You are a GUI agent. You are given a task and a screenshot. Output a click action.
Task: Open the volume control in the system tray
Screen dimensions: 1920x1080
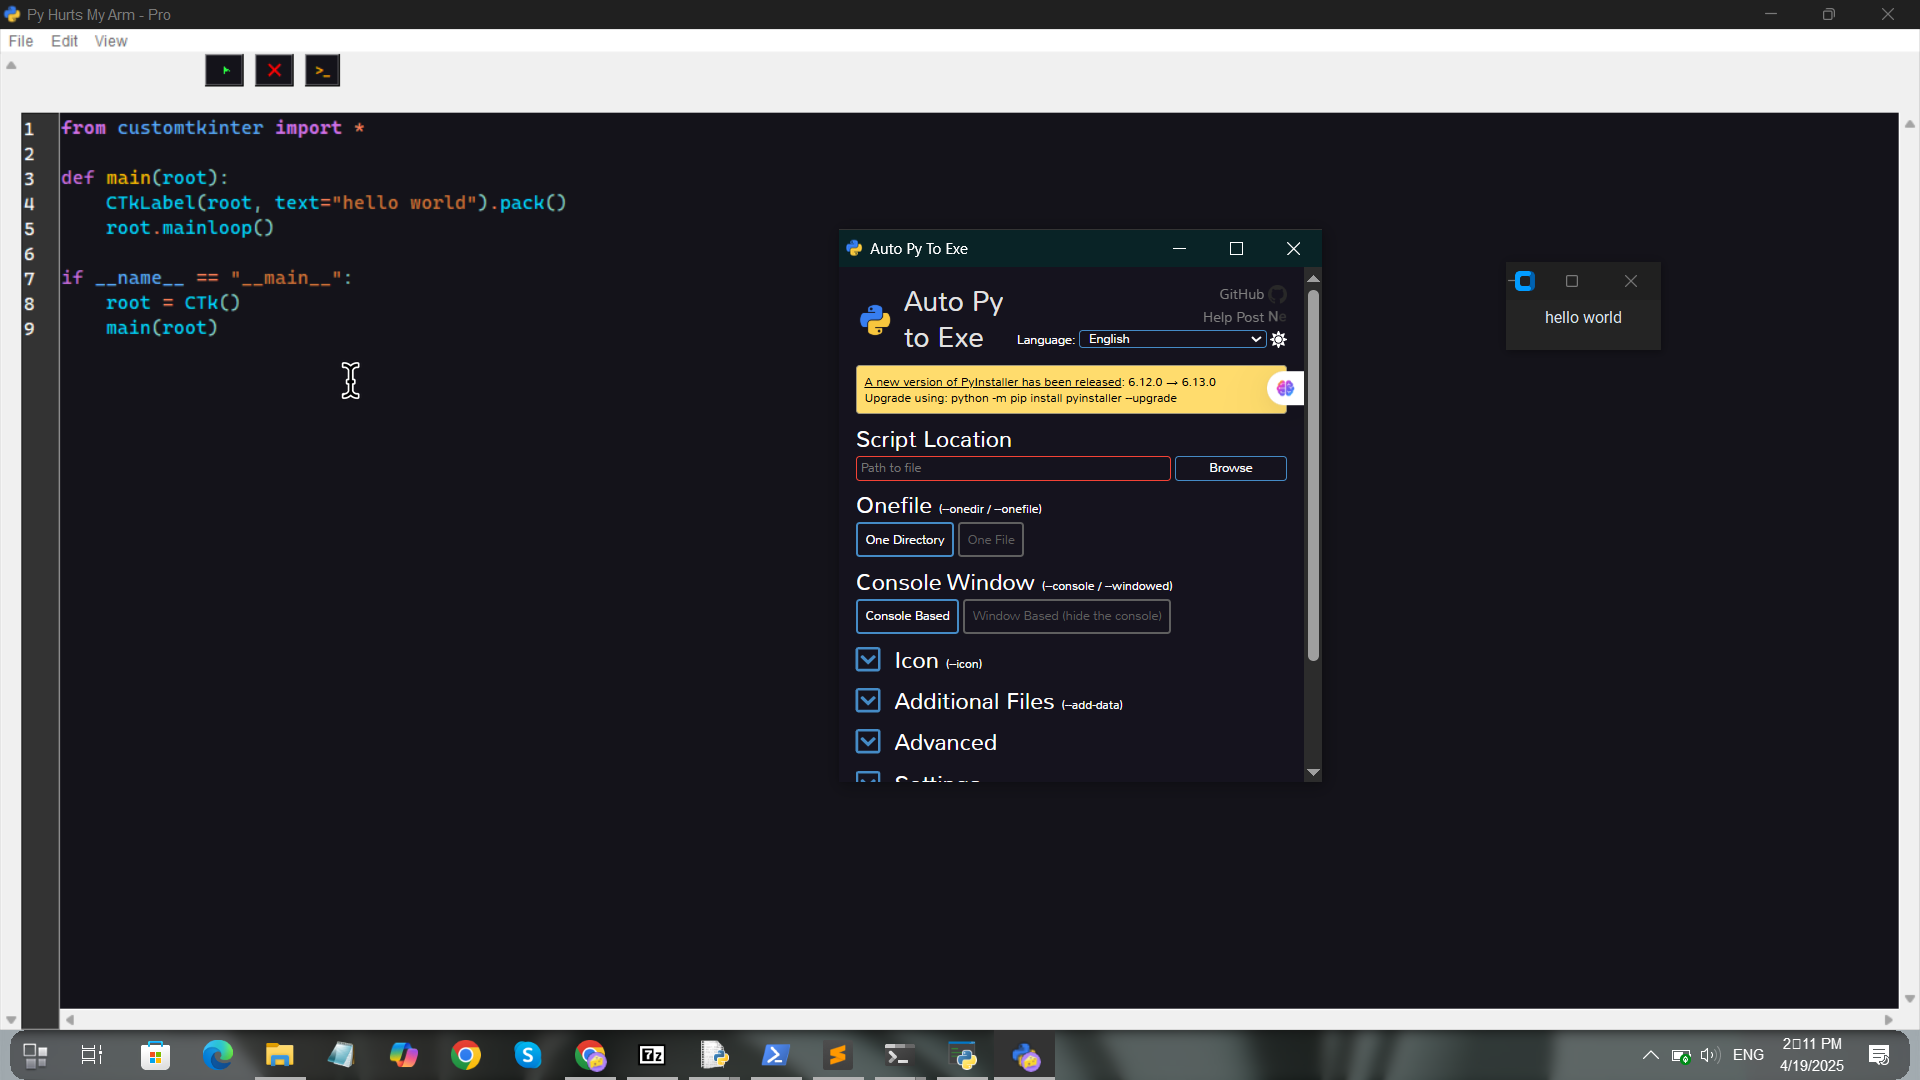(1710, 1055)
